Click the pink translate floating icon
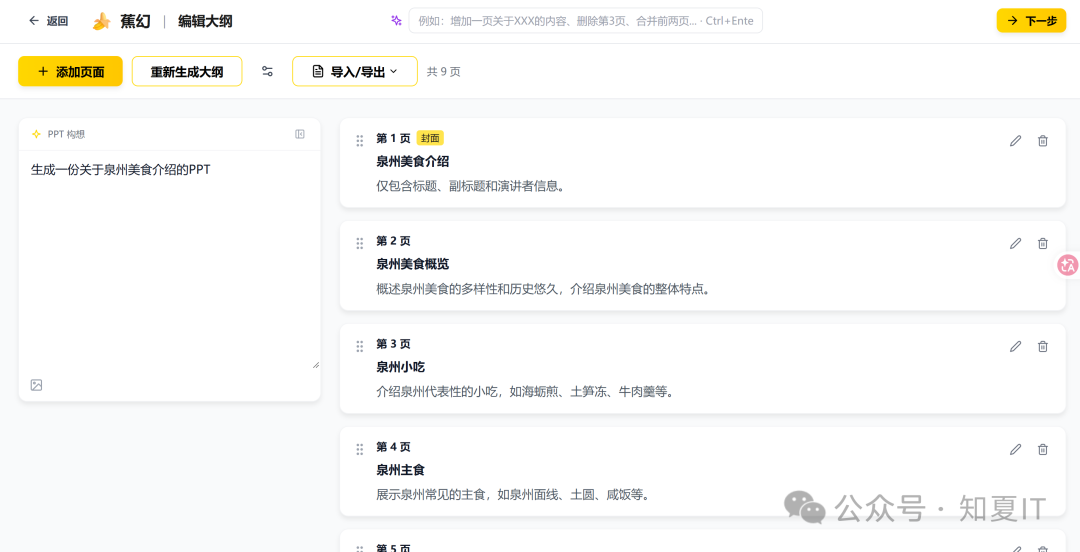Screen dimensions: 1080x552 (x=1068, y=265)
